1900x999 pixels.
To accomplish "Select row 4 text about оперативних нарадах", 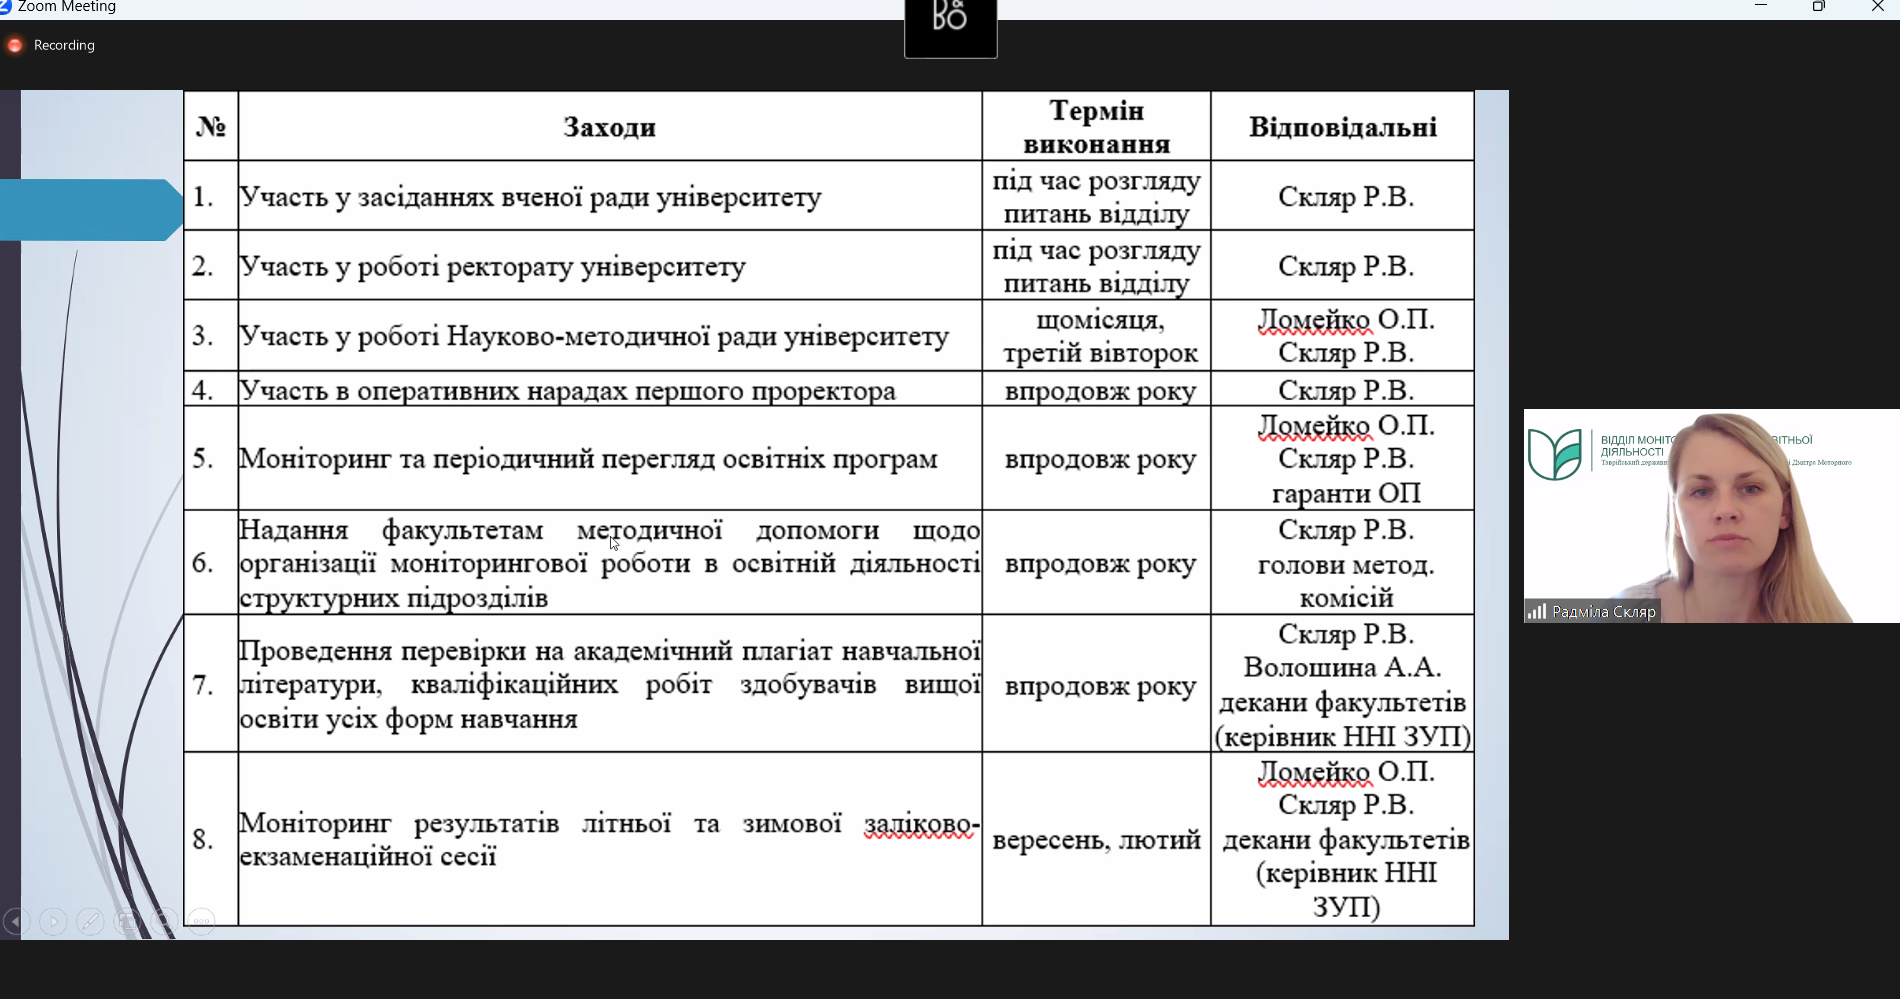I will 568,390.
